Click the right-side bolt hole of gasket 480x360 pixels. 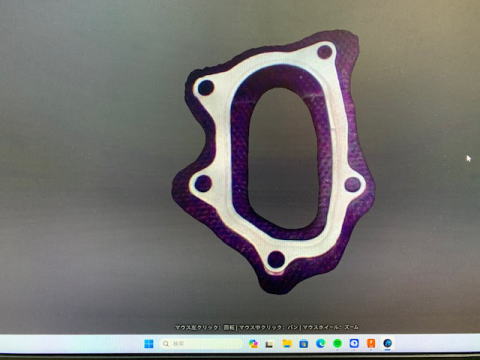click(x=353, y=185)
